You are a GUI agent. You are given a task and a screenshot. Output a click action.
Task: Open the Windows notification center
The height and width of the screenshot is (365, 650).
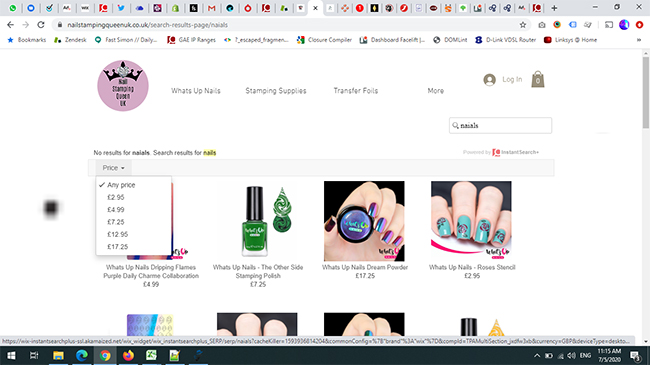pyautogui.click(x=635, y=355)
